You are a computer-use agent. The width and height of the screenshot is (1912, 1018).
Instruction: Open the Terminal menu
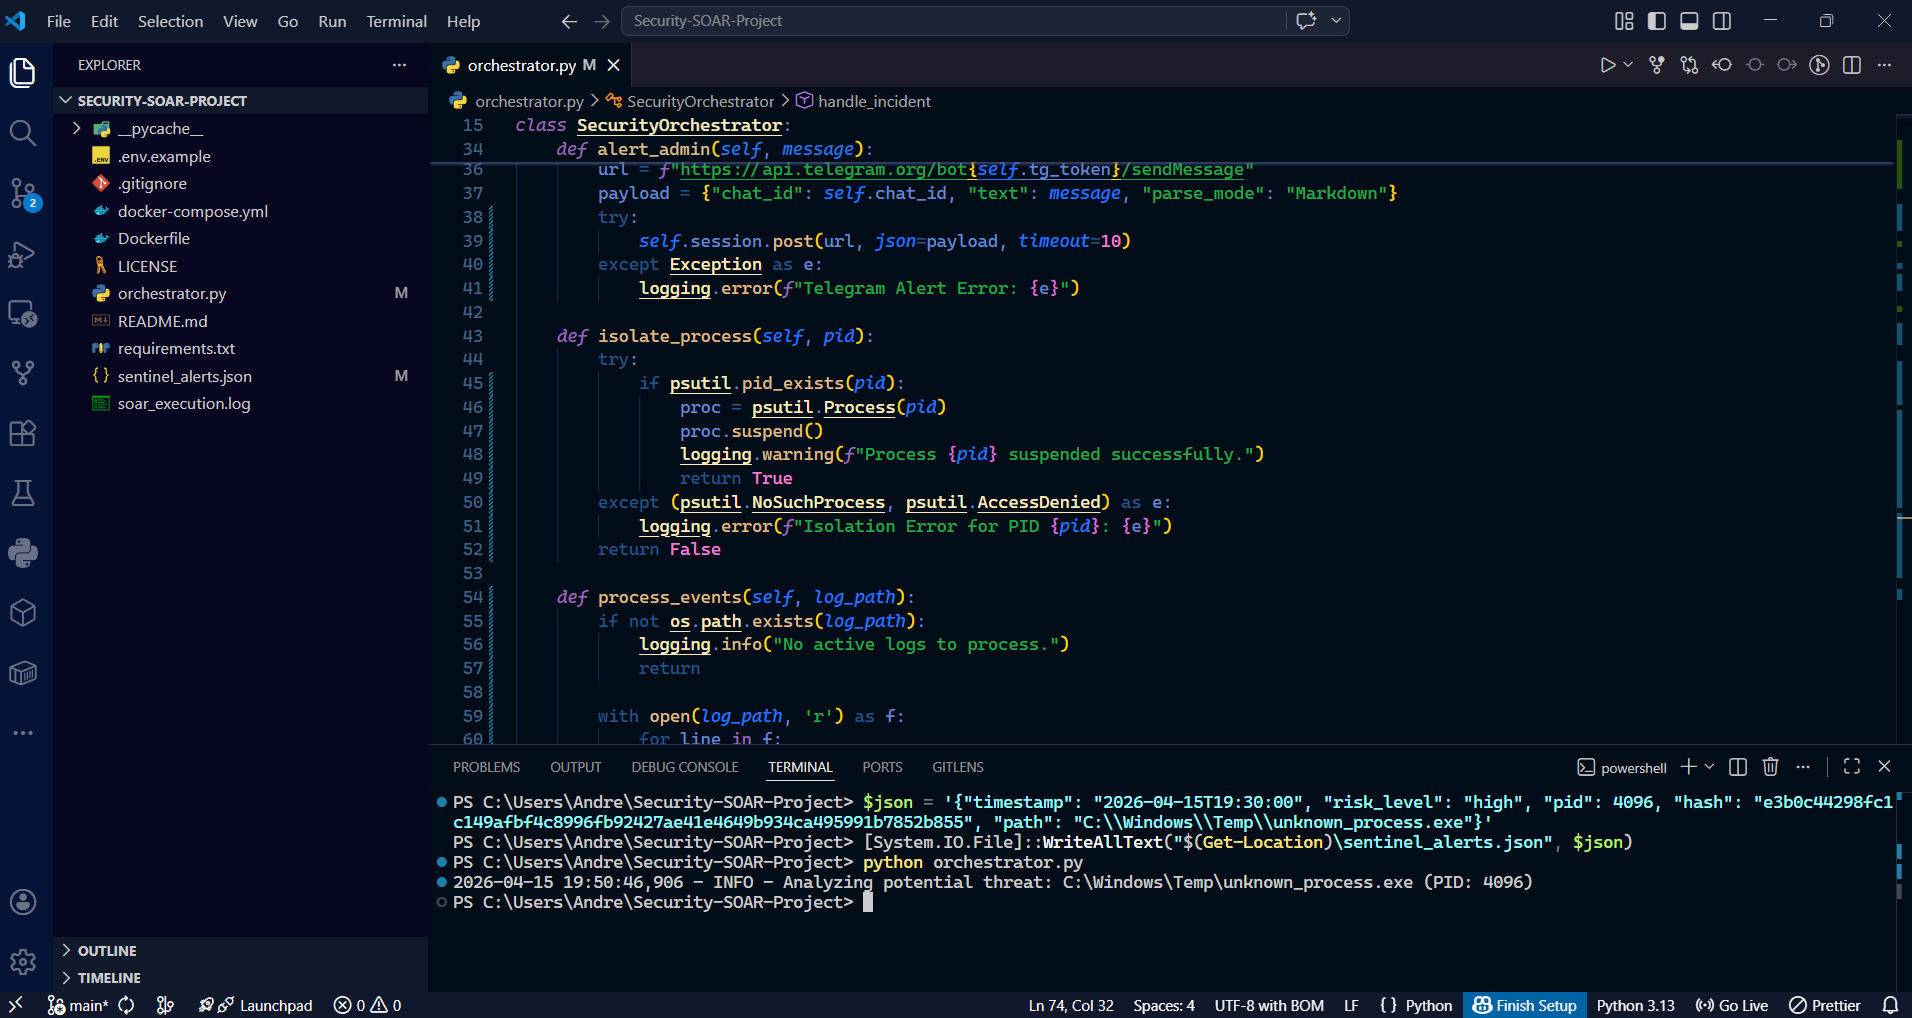tap(396, 21)
